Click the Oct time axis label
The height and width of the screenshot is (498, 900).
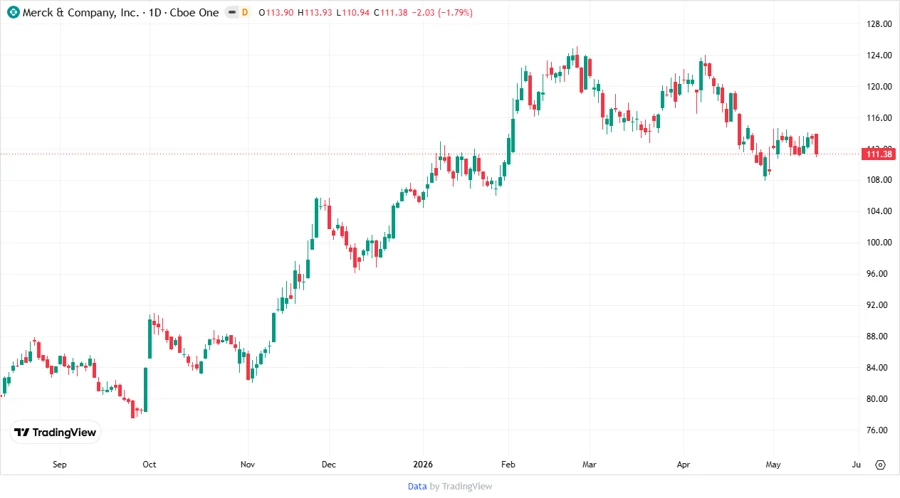click(x=149, y=465)
